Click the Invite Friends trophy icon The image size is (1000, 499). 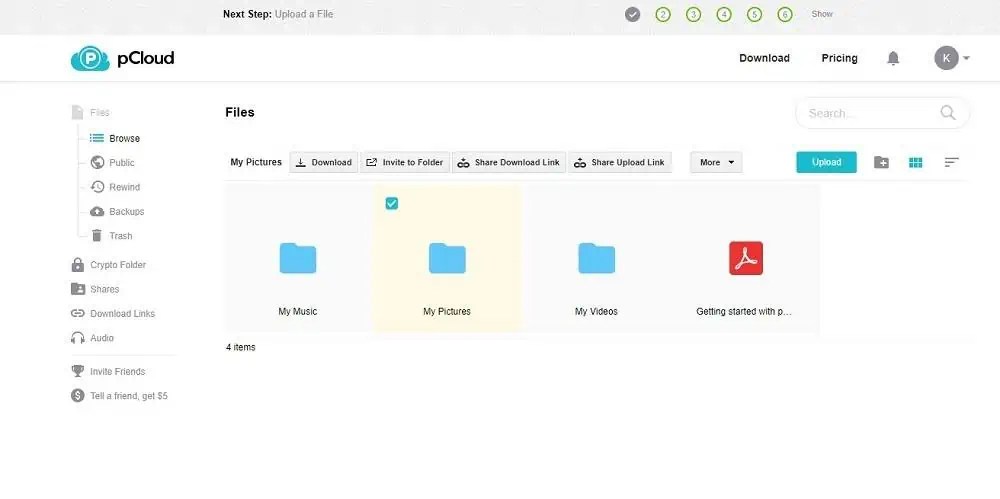(x=78, y=371)
